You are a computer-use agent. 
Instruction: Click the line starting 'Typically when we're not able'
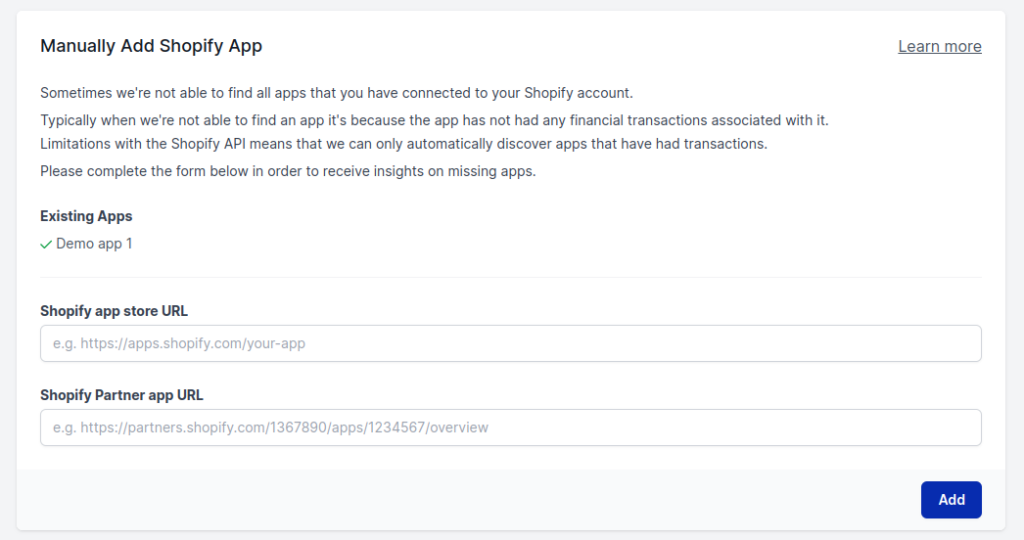434,120
